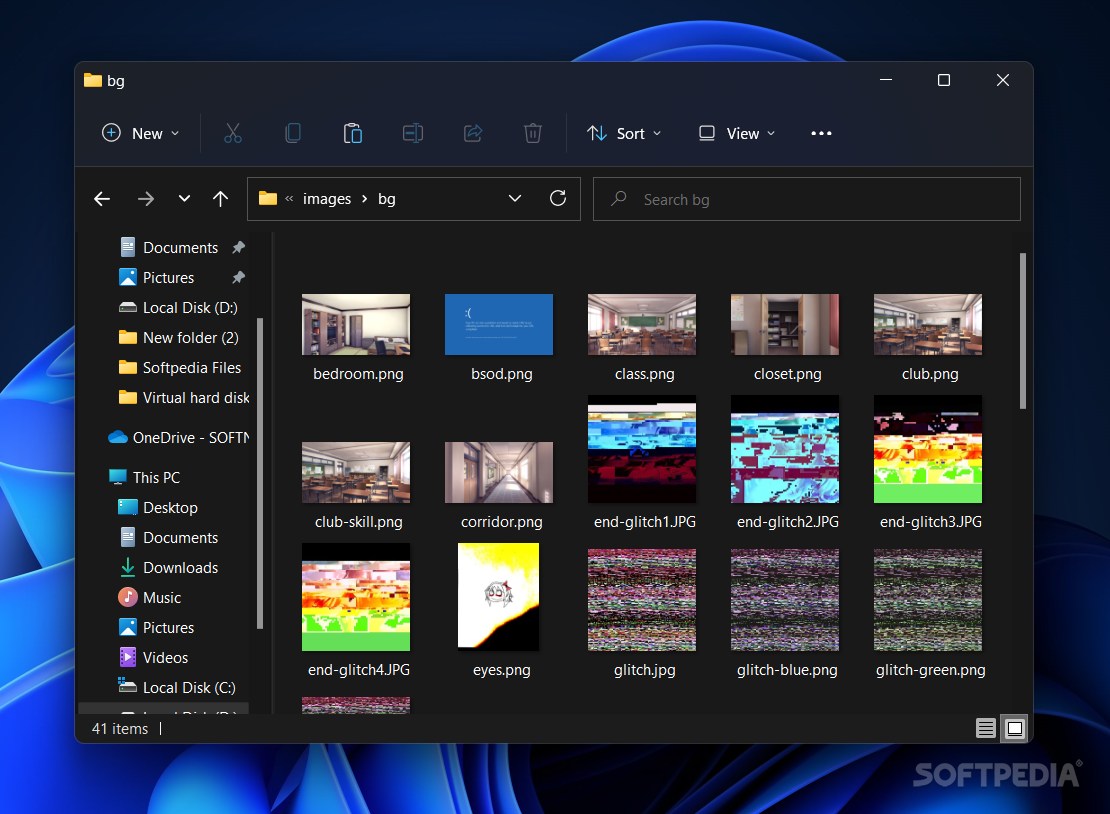
Task: Click the Local Disk (C:) drive icon
Action: [127, 686]
